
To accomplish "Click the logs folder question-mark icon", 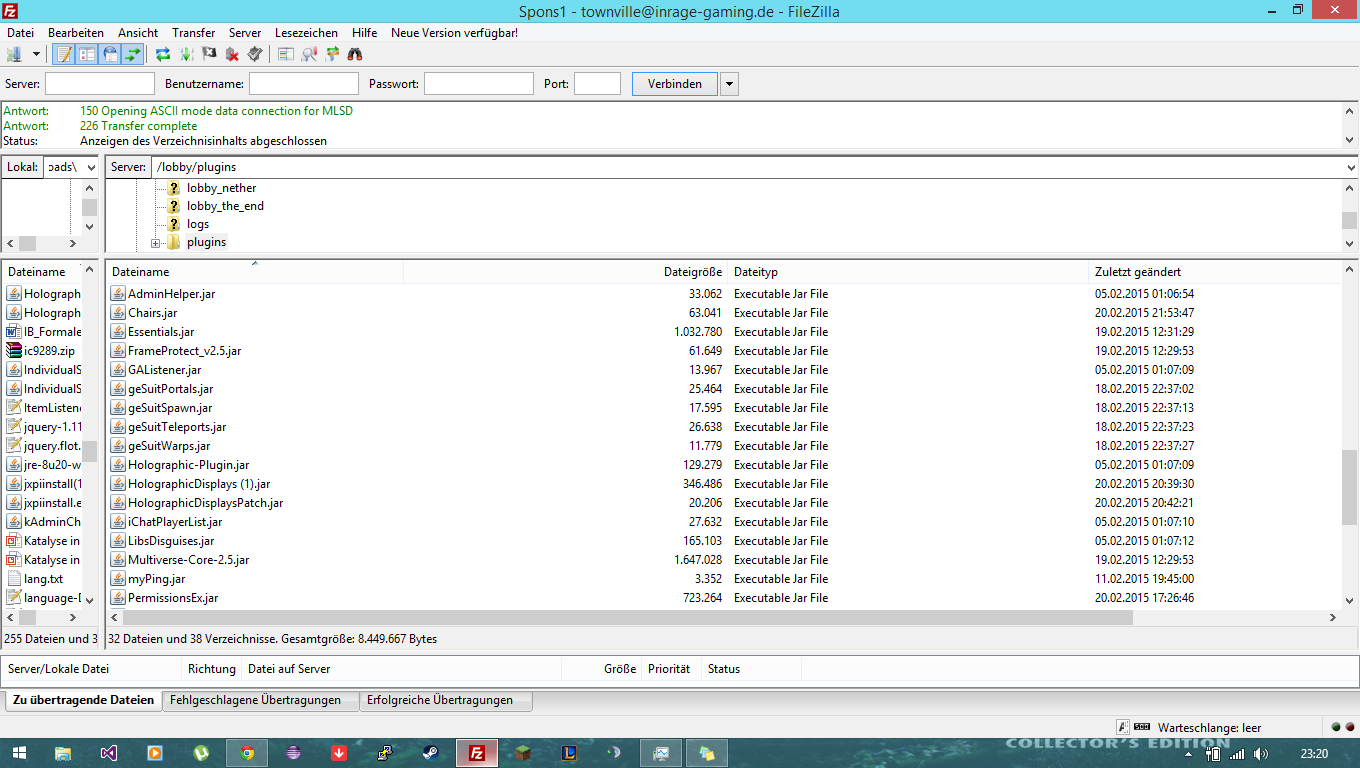I will pos(174,224).
